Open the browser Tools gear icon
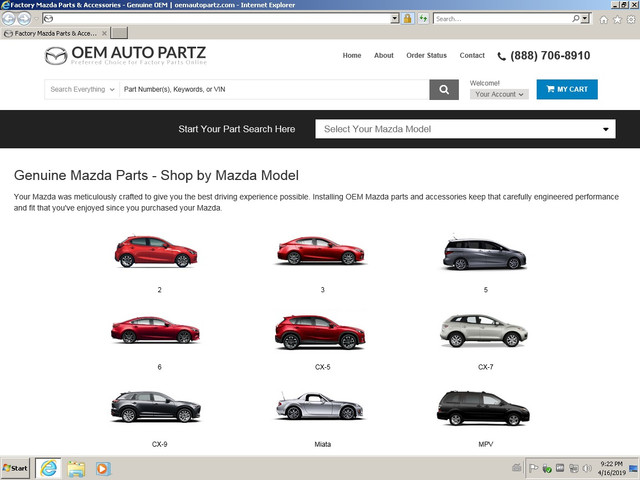The height and width of the screenshot is (480, 640). point(631,19)
